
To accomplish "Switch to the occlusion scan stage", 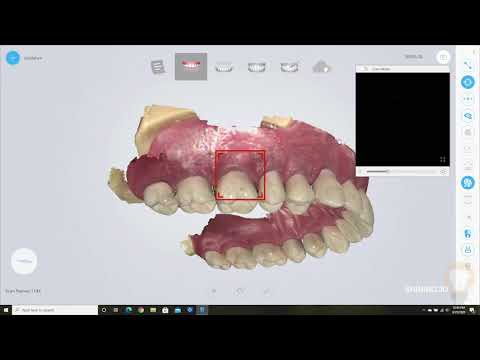I will pyautogui.click(x=289, y=67).
